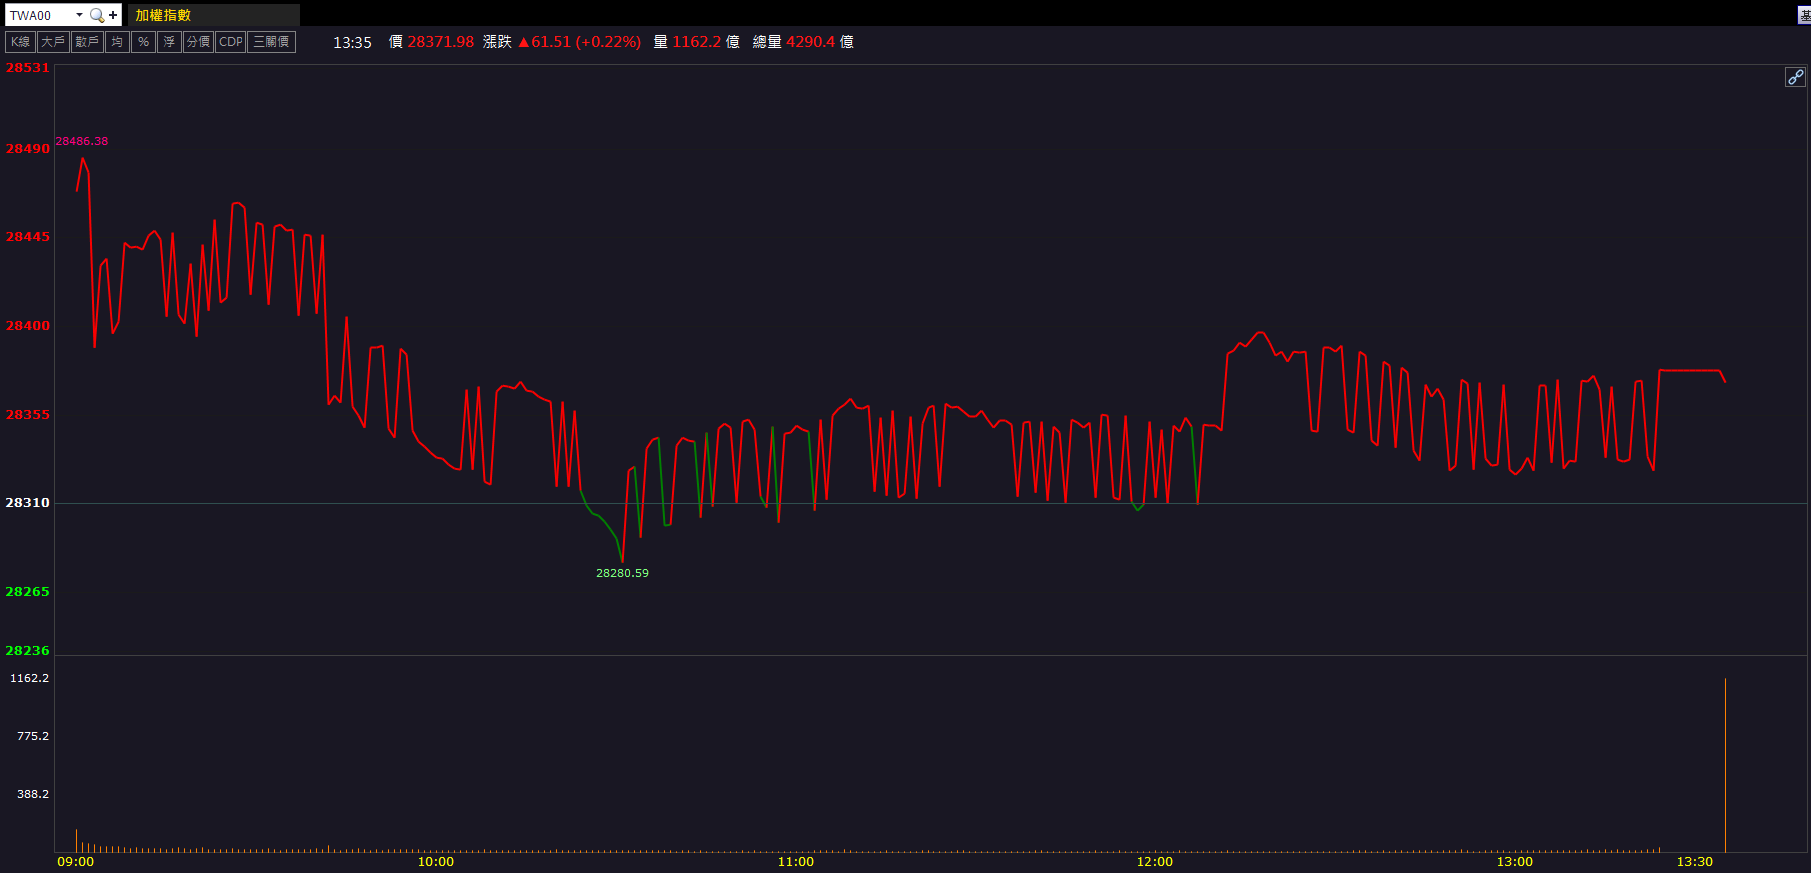
Task: Click the 28486.38 high price label
Action: [82, 141]
